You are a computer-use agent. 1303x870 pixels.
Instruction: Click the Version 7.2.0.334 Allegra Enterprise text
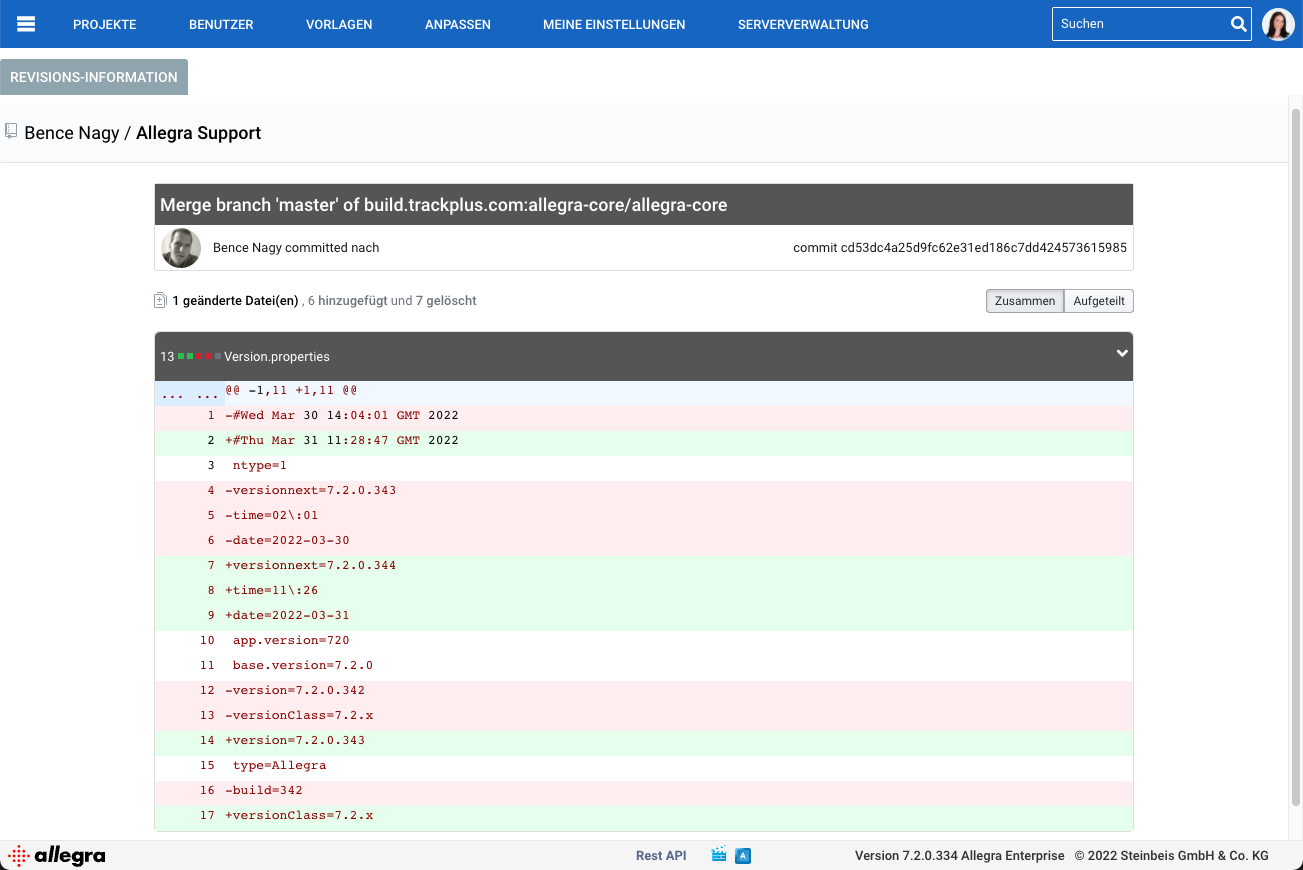960,856
